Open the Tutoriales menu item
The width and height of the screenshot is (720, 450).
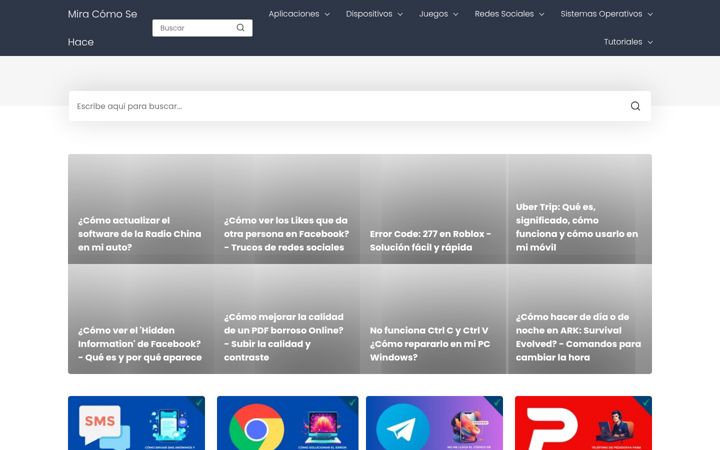point(623,42)
